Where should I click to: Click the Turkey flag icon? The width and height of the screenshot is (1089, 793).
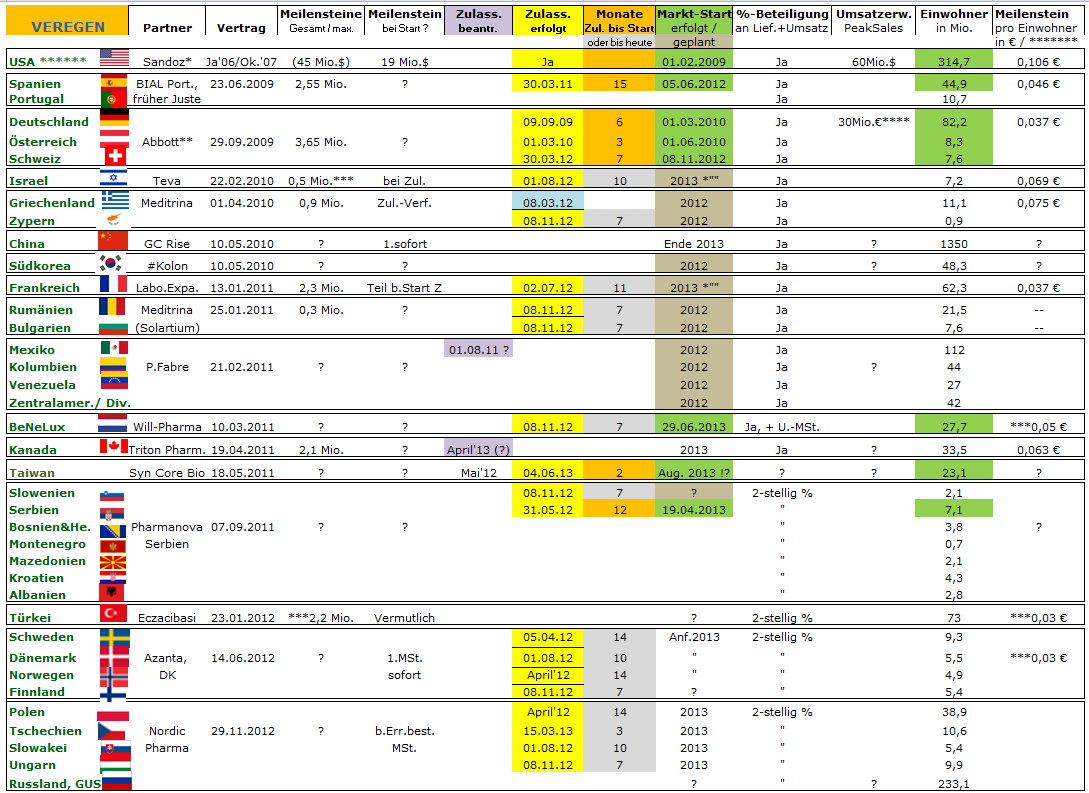pyautogui.click(x=113, y=613)
